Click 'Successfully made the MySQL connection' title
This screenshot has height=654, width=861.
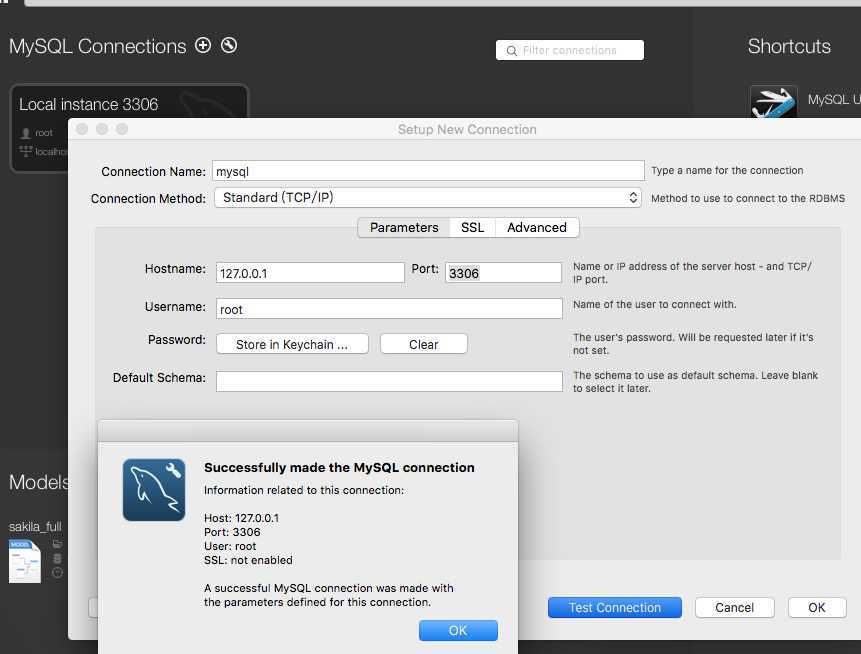(339, 467)
